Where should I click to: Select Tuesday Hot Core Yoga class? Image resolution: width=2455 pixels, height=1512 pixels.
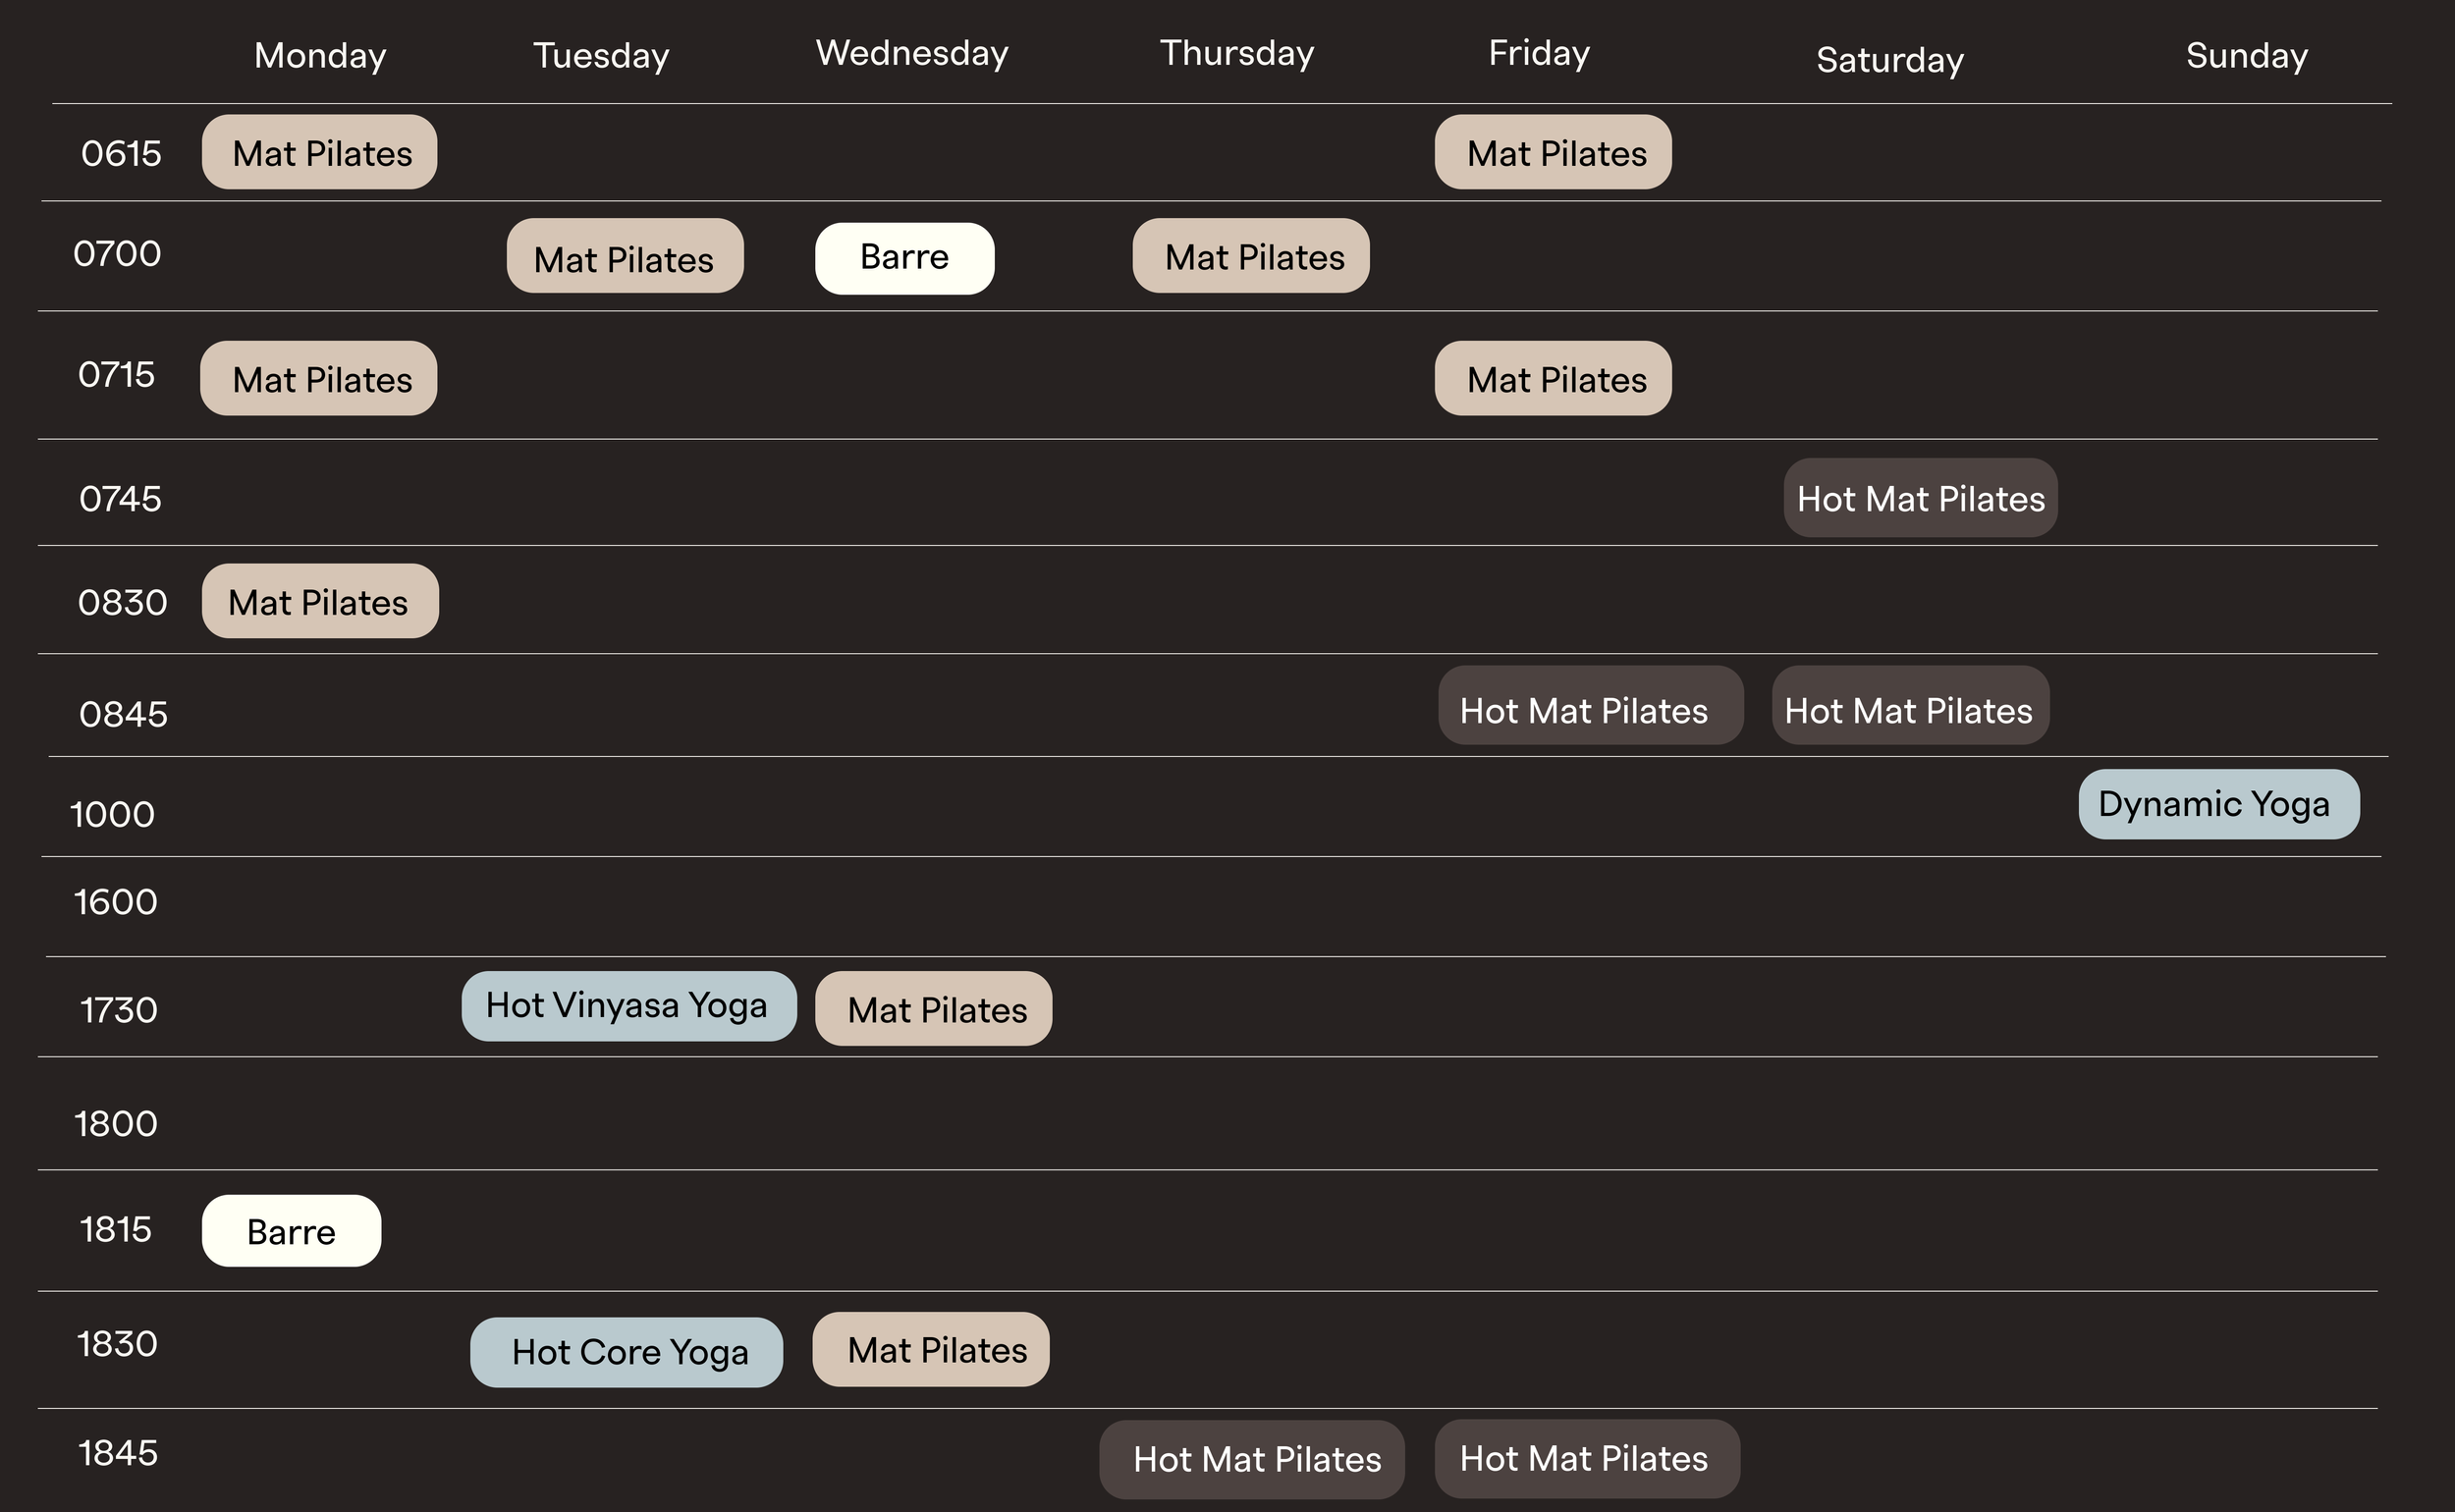tap(626, 1352)
